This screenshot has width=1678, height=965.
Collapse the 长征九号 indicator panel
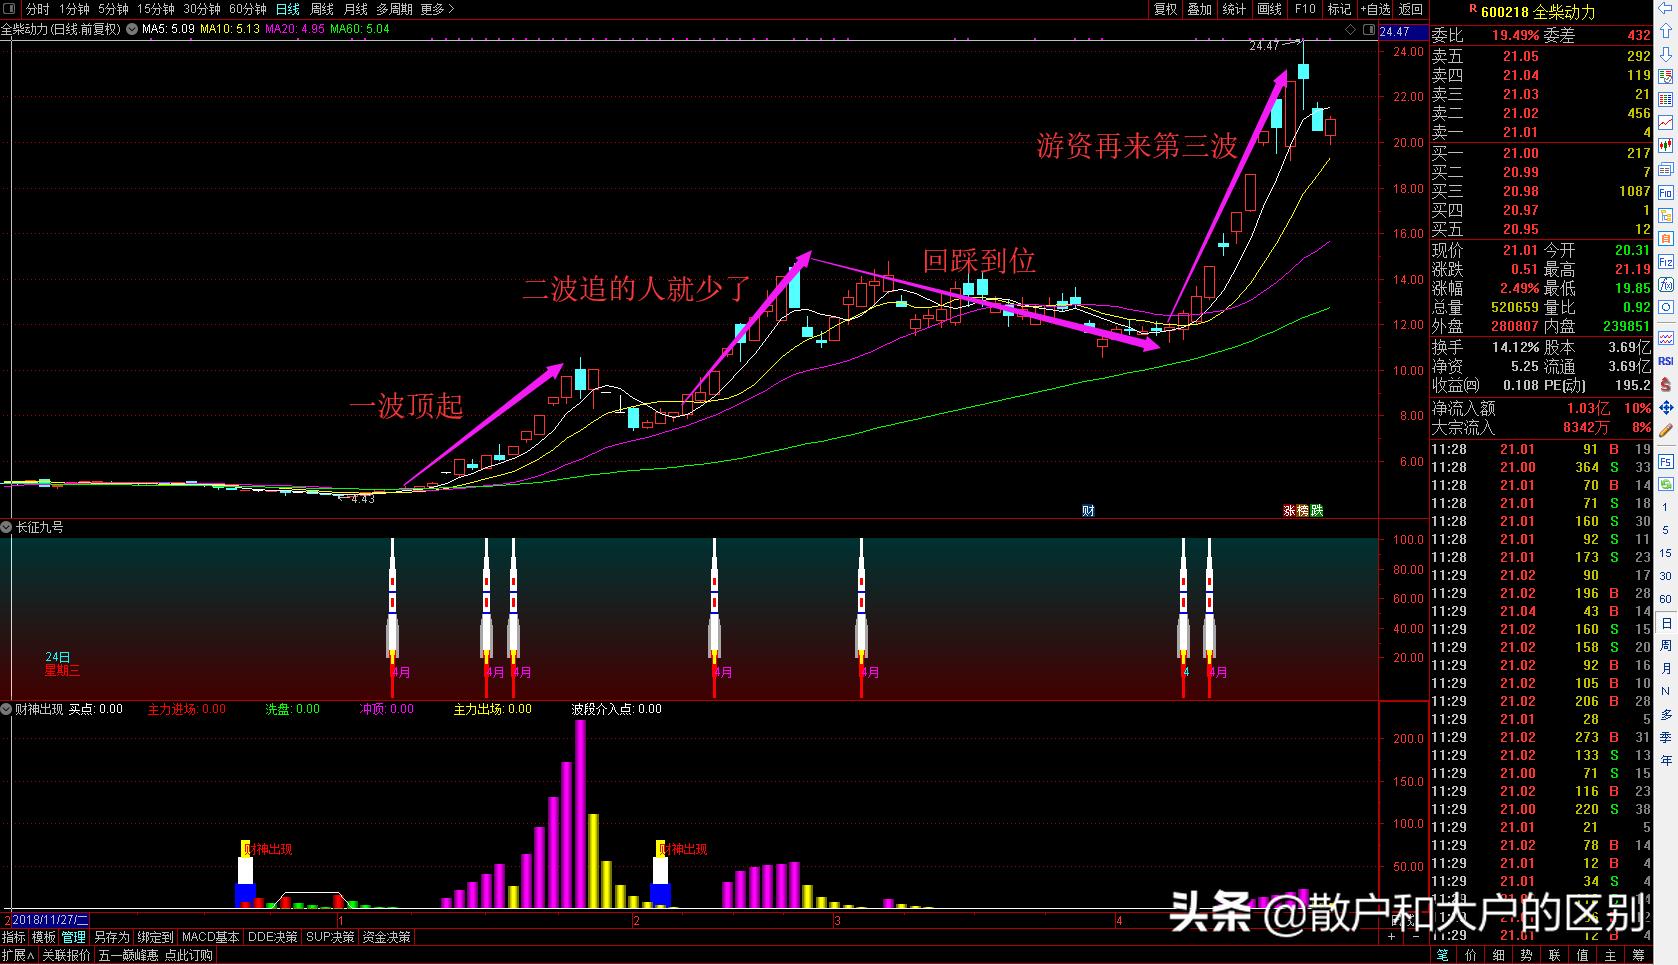tap(7, 527)
